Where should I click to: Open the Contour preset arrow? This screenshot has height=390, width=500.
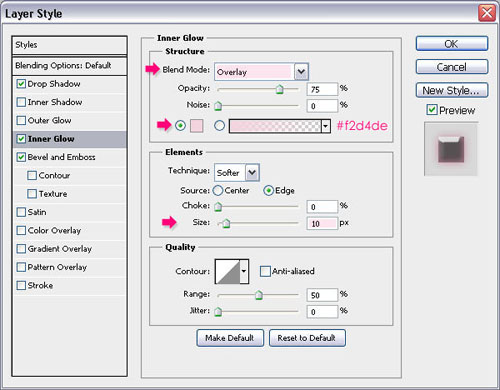coord(244,271)
